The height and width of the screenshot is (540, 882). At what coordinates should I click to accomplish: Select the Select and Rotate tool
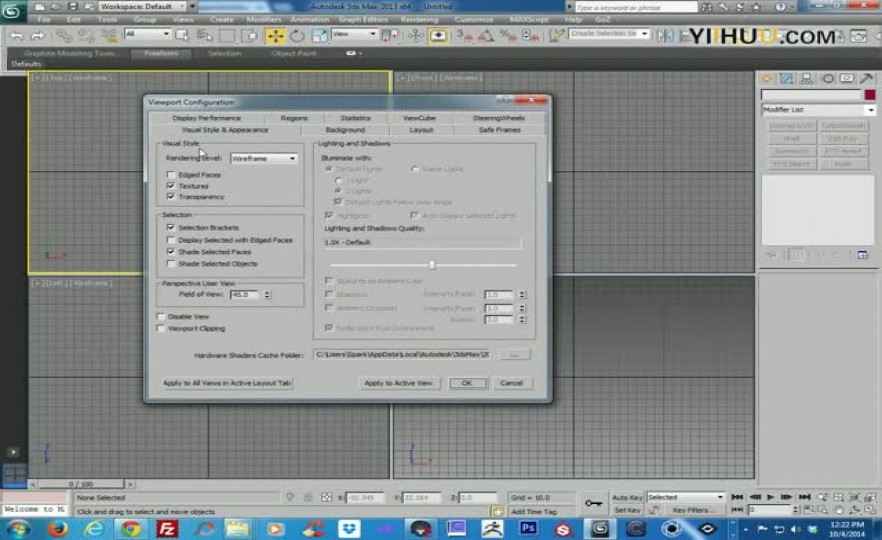point(297,36)
